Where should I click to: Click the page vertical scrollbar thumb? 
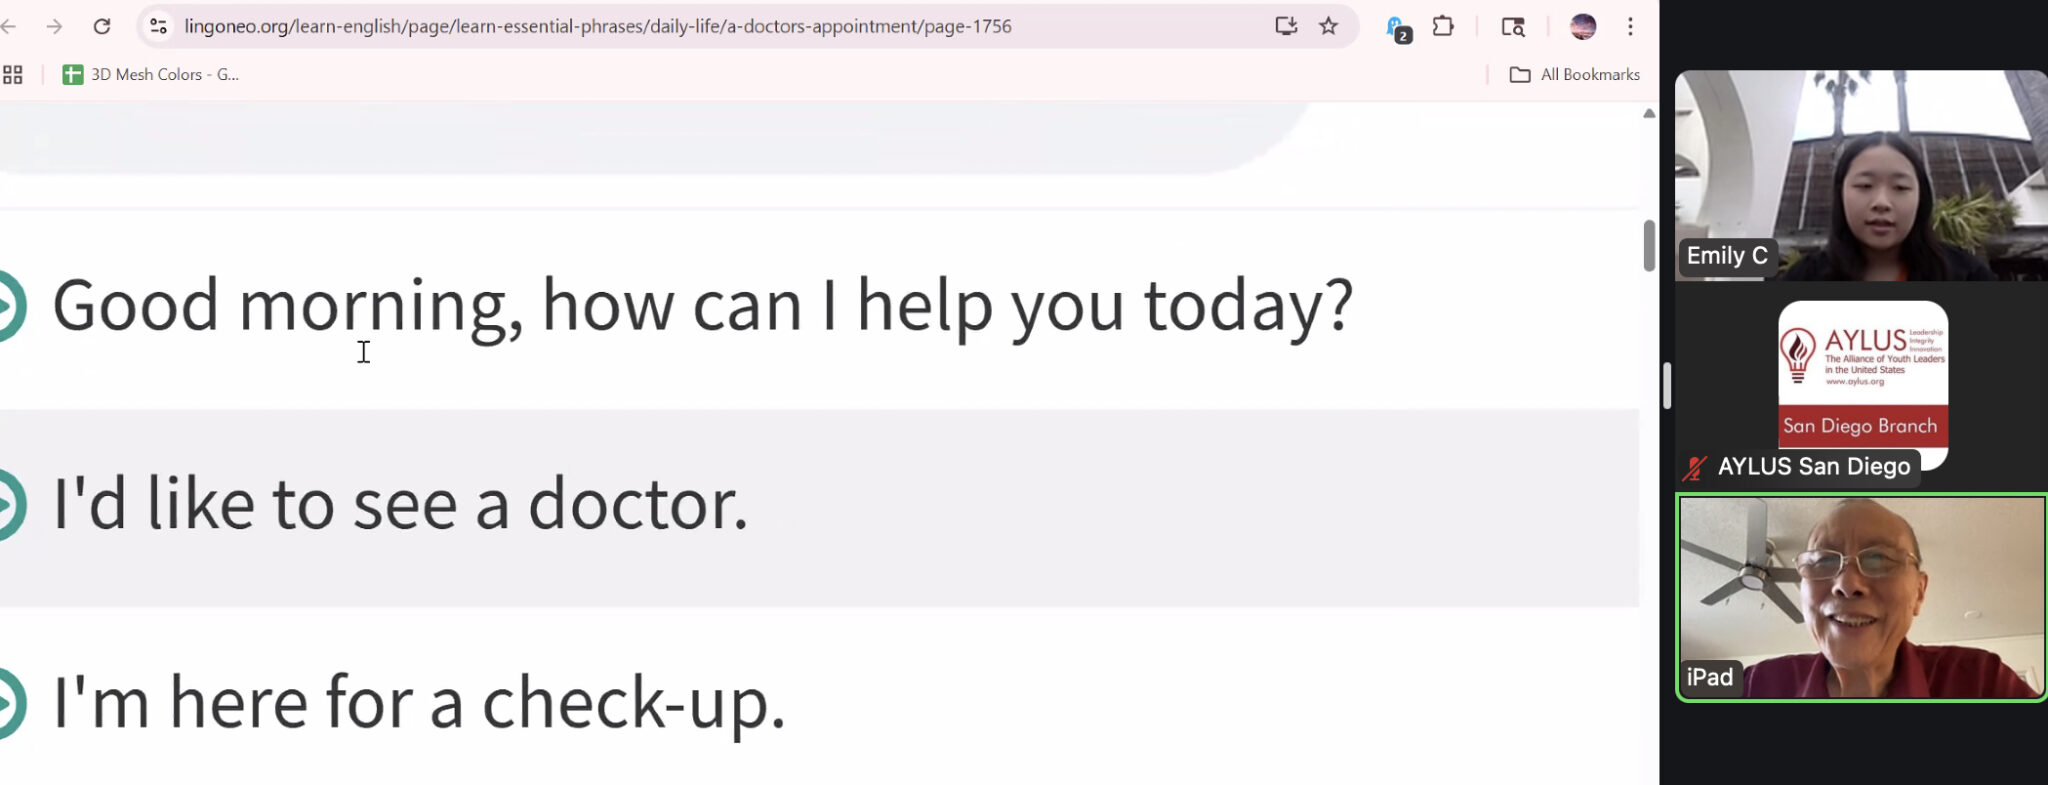click(1648, 245)
